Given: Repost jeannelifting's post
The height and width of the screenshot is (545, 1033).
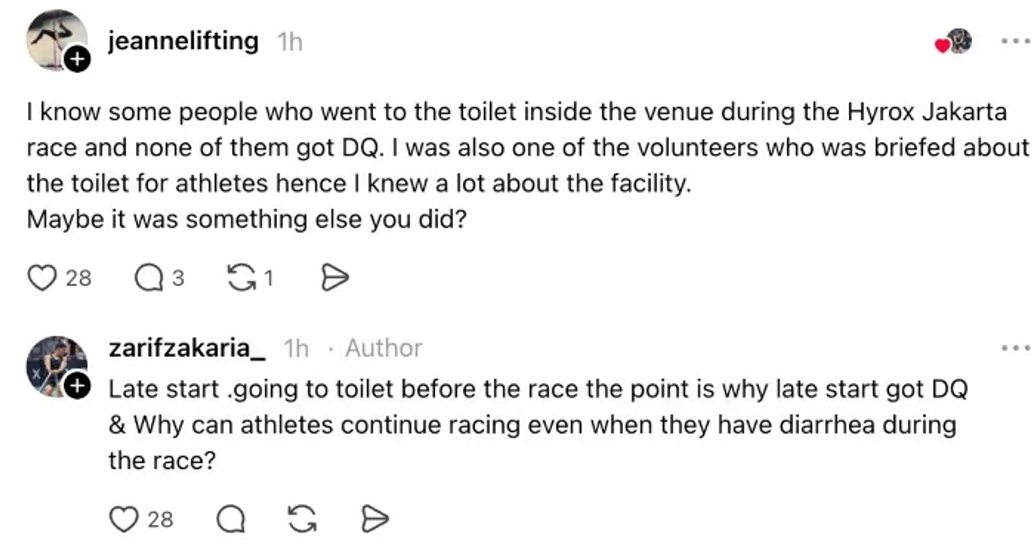Looking at the screenshot, I should coord(242,277).
